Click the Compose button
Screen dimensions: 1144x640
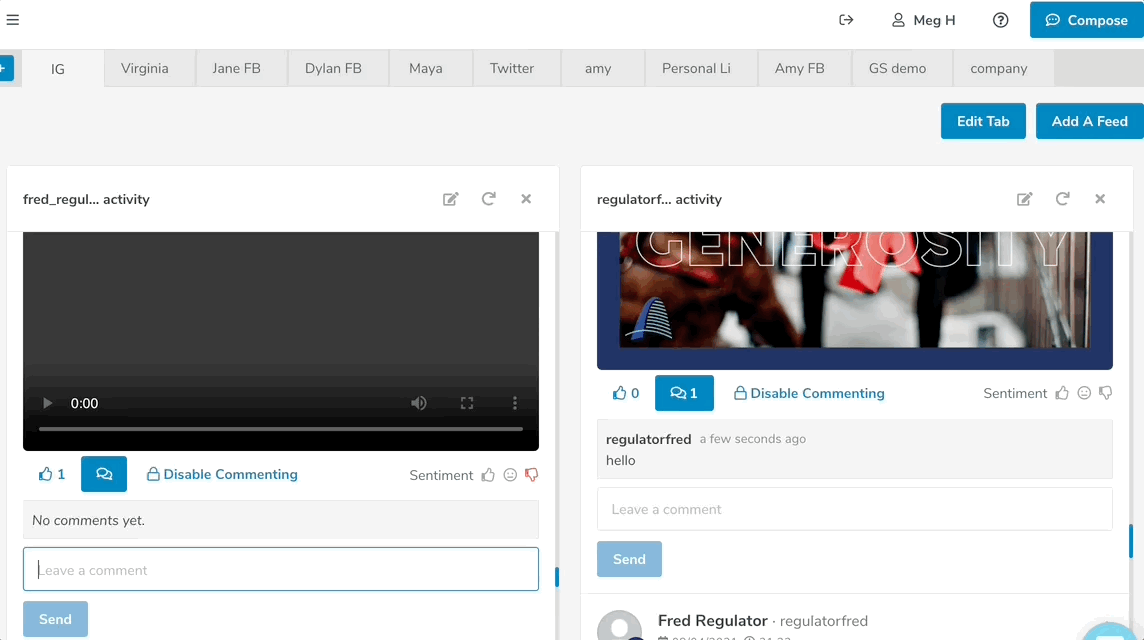(1086, 20)
